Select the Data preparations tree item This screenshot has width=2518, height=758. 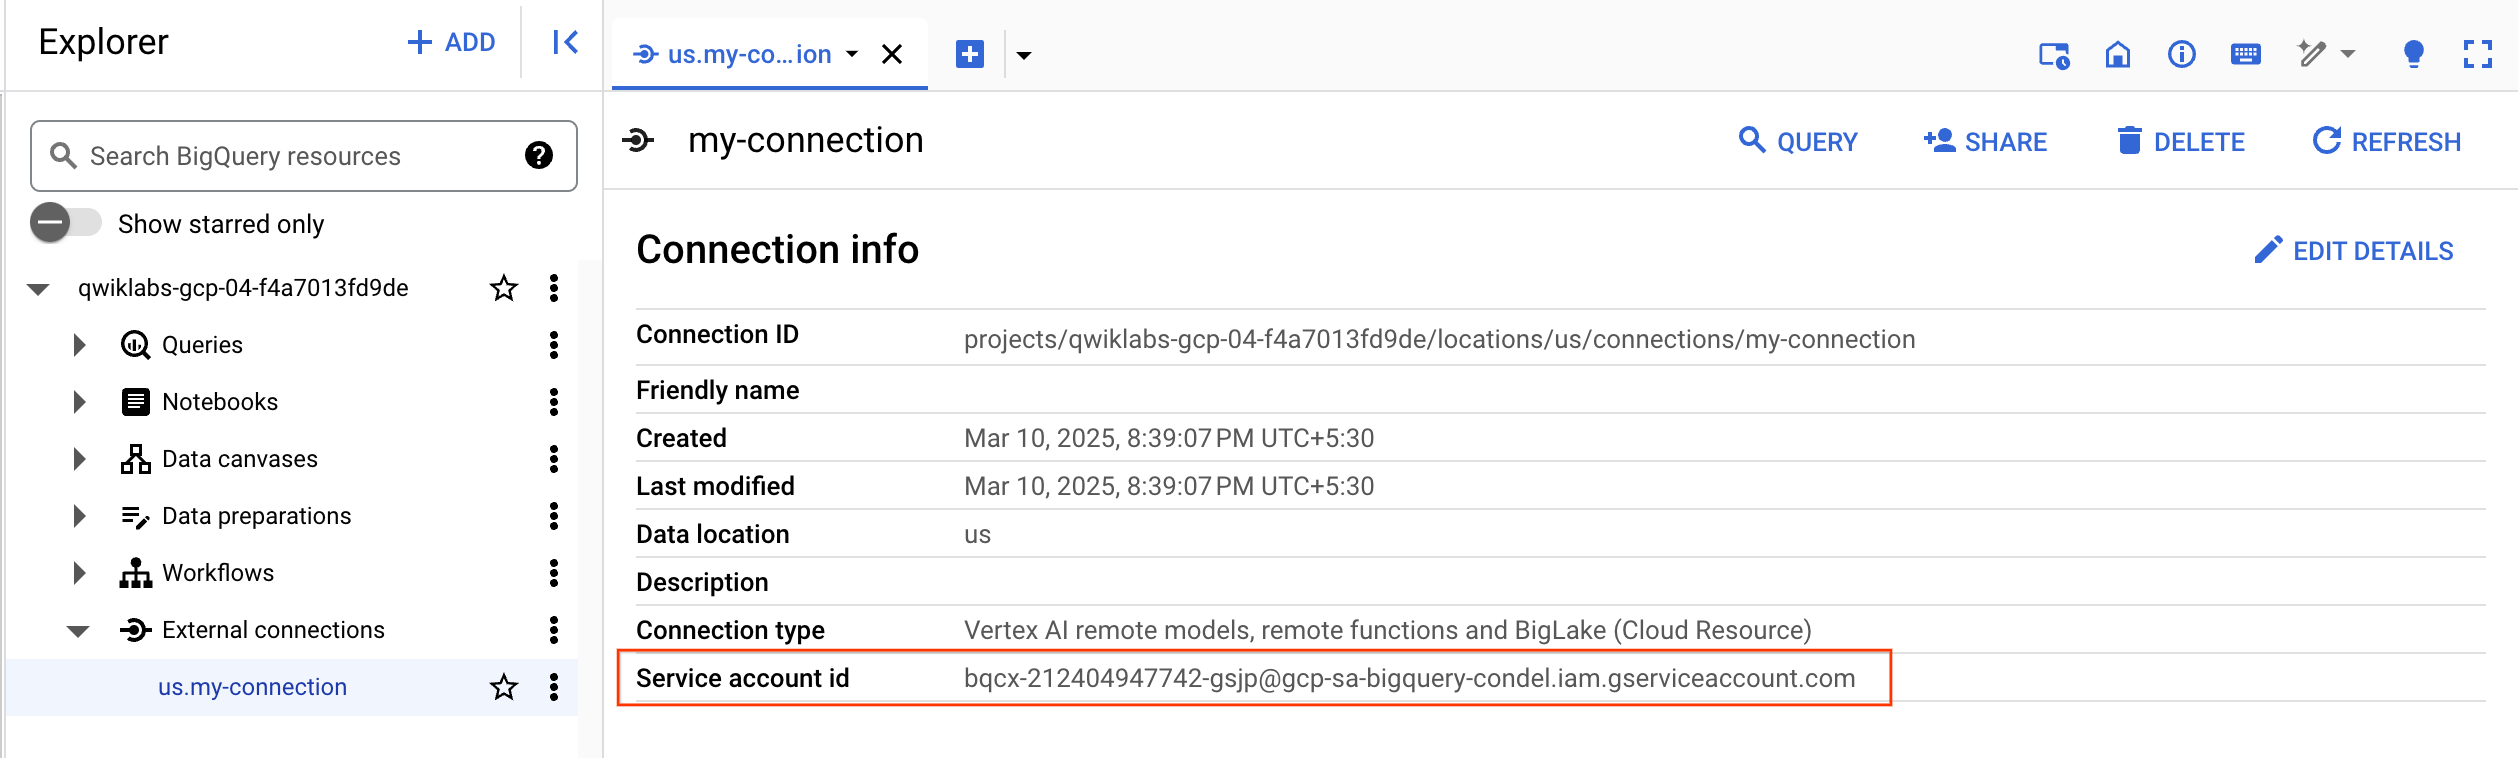click(256, 516)
